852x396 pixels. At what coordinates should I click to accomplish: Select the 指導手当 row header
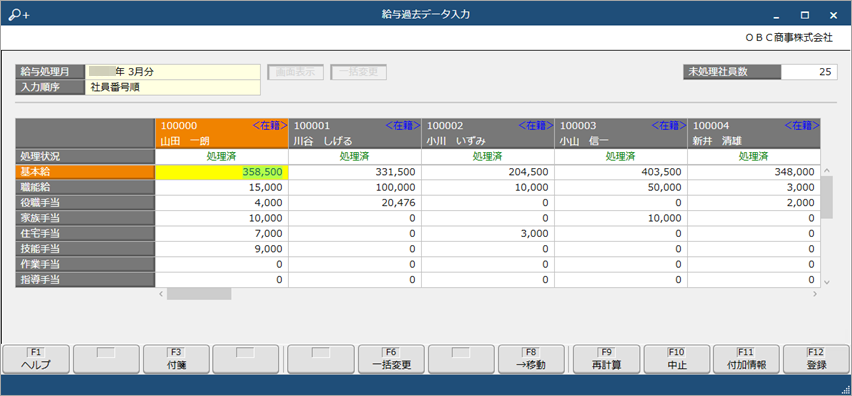pyautogui.click(x=85, y=280)
